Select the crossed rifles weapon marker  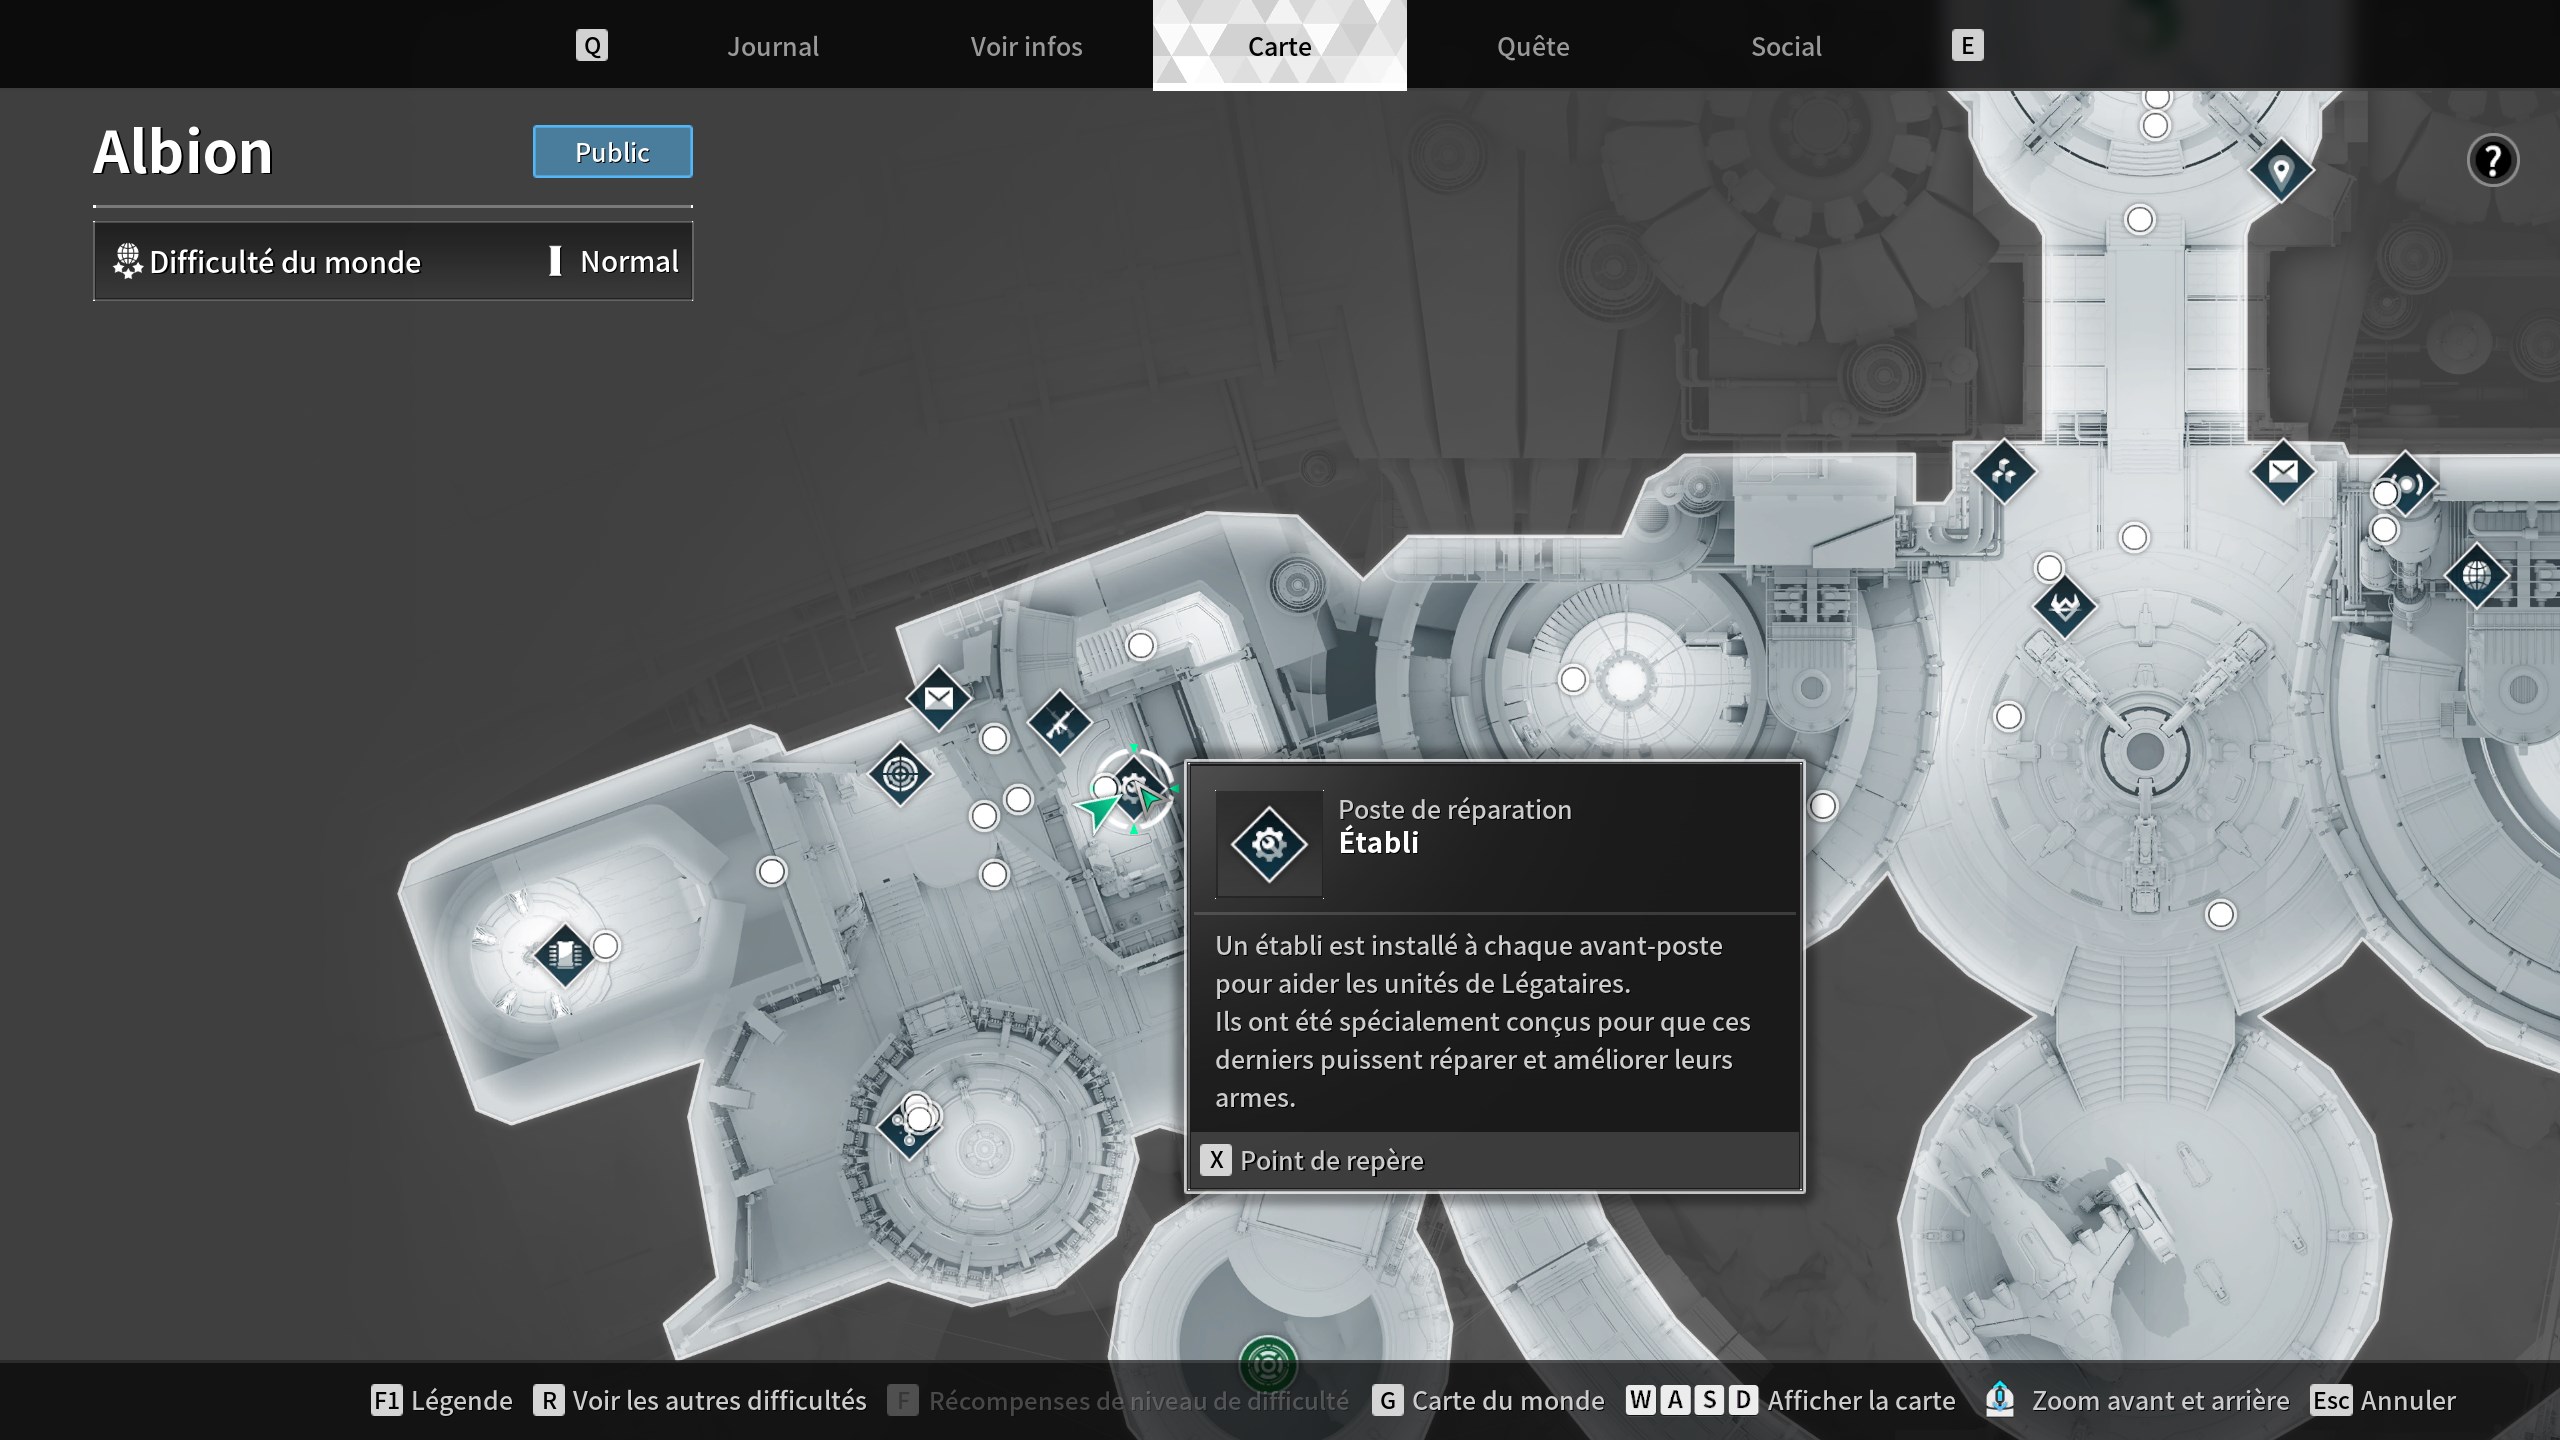(x=1059, y=722)
